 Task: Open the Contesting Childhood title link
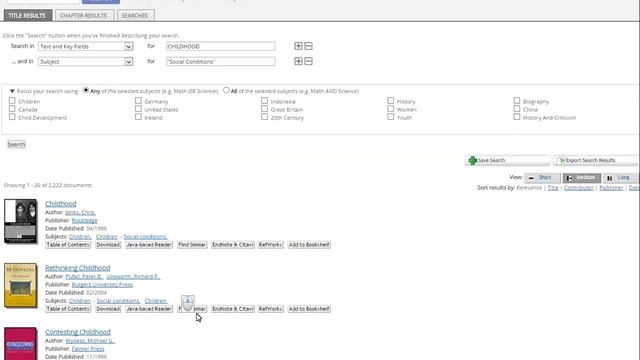(78, 332)
